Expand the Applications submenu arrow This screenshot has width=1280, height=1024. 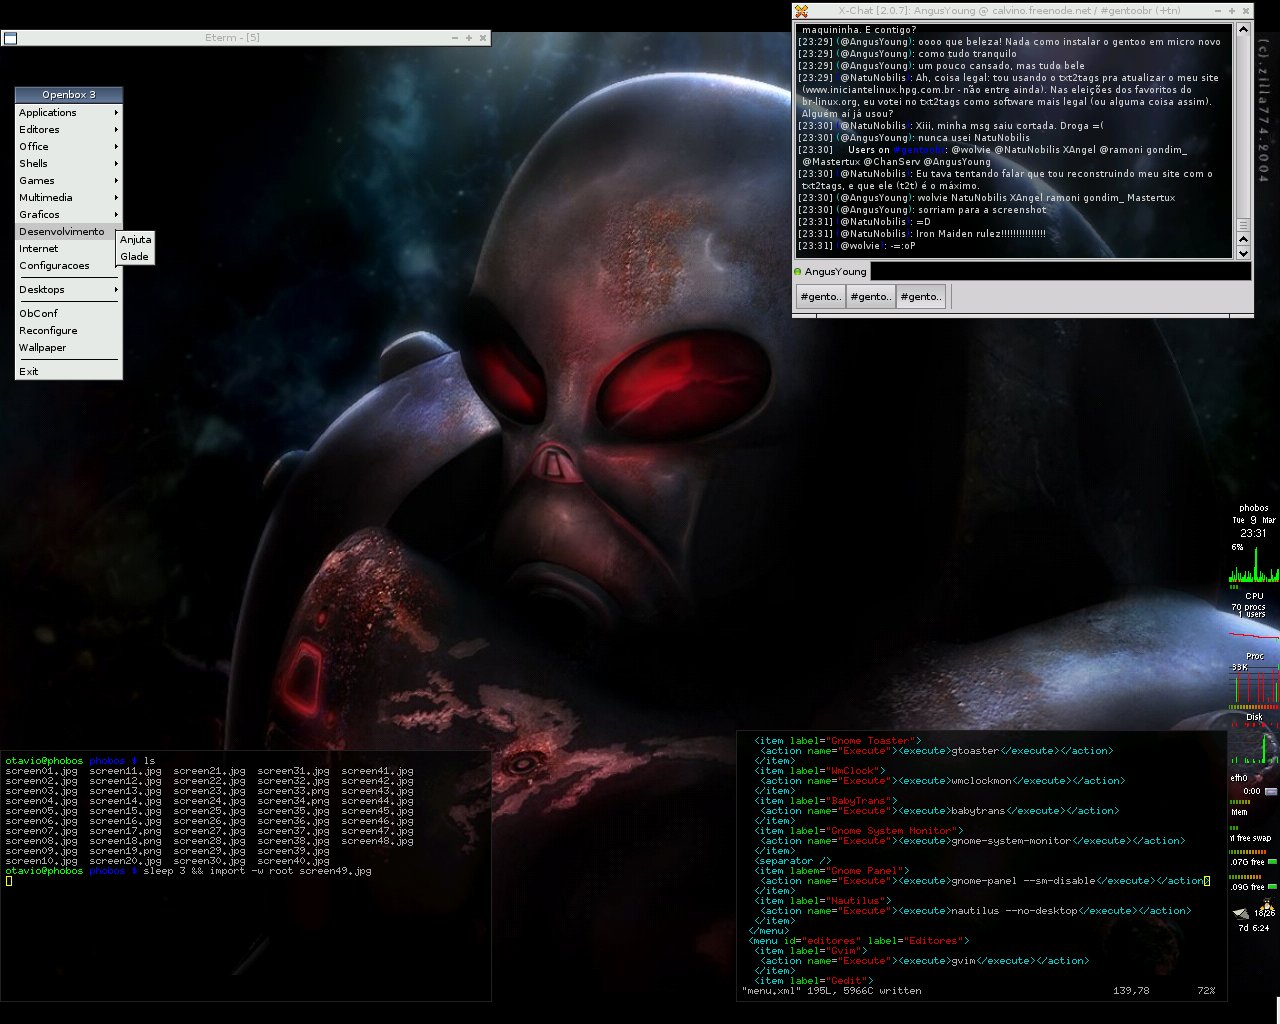[116, 113]
